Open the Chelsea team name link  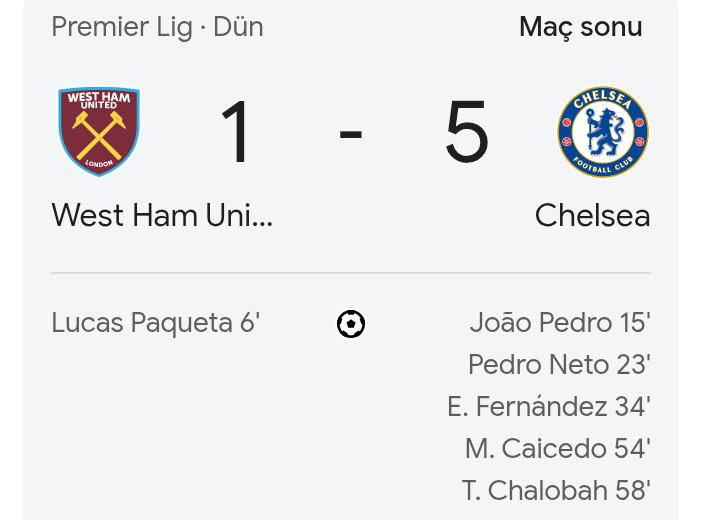point(593,215)
